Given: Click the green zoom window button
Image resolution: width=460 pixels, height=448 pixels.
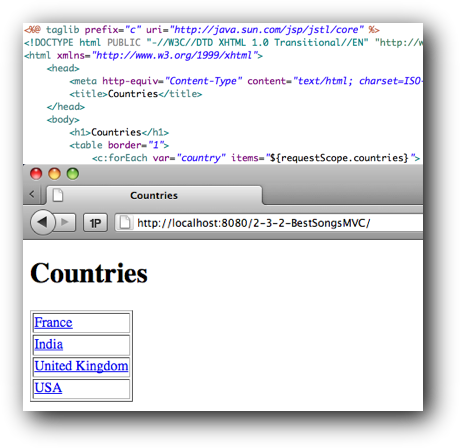Looking at the screenshot, I should pos(73,174).
